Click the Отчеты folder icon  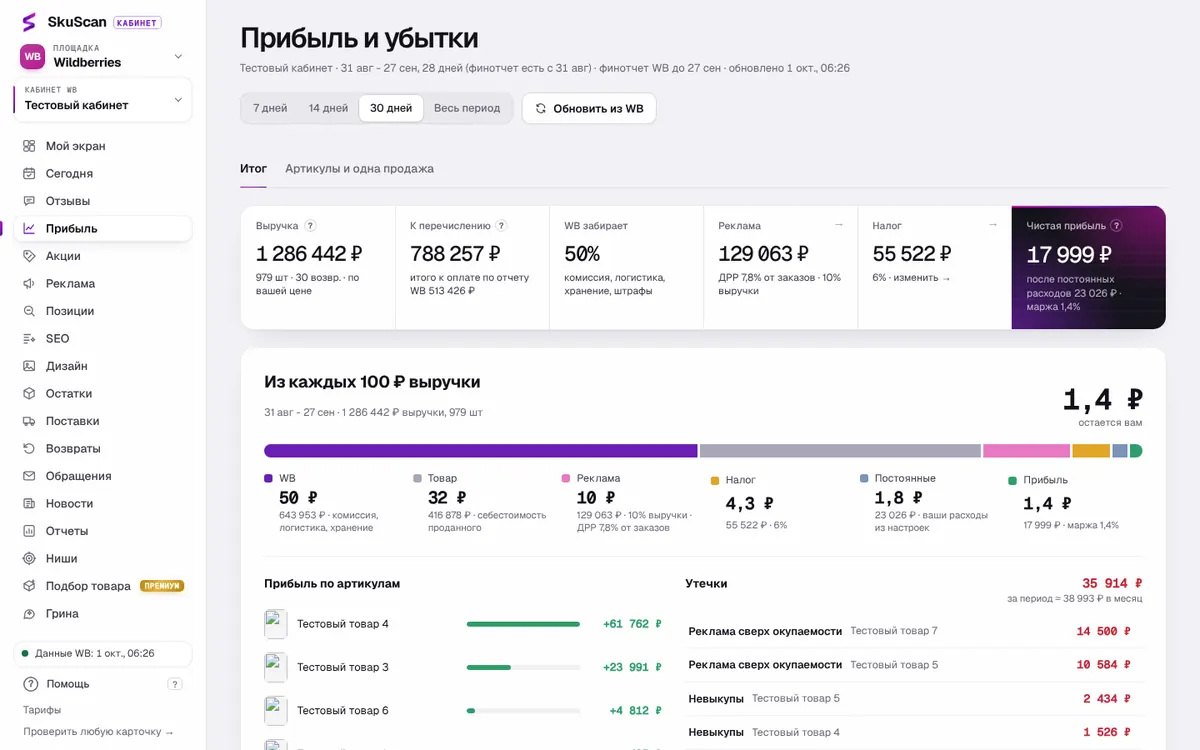tap(29, 531)
